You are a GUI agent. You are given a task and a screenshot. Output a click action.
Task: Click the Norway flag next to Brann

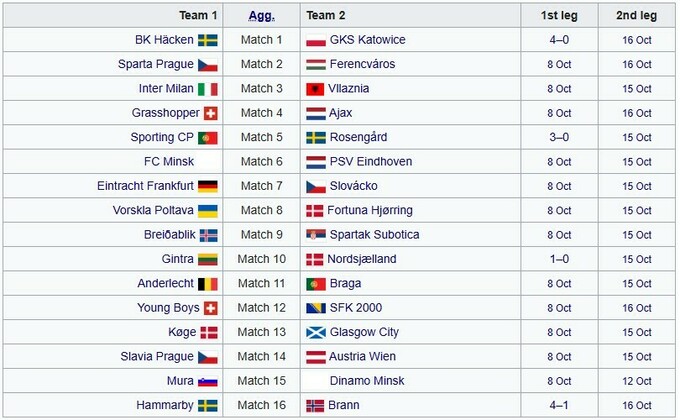[x=315, y=405]
